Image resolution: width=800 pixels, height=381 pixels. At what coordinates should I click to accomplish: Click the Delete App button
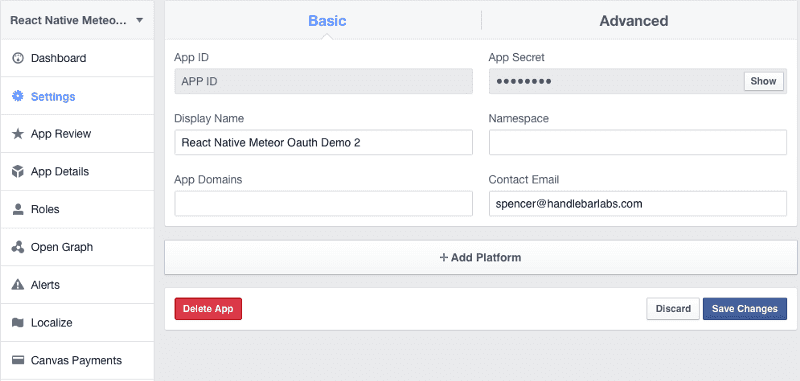[x=208, y=309]
